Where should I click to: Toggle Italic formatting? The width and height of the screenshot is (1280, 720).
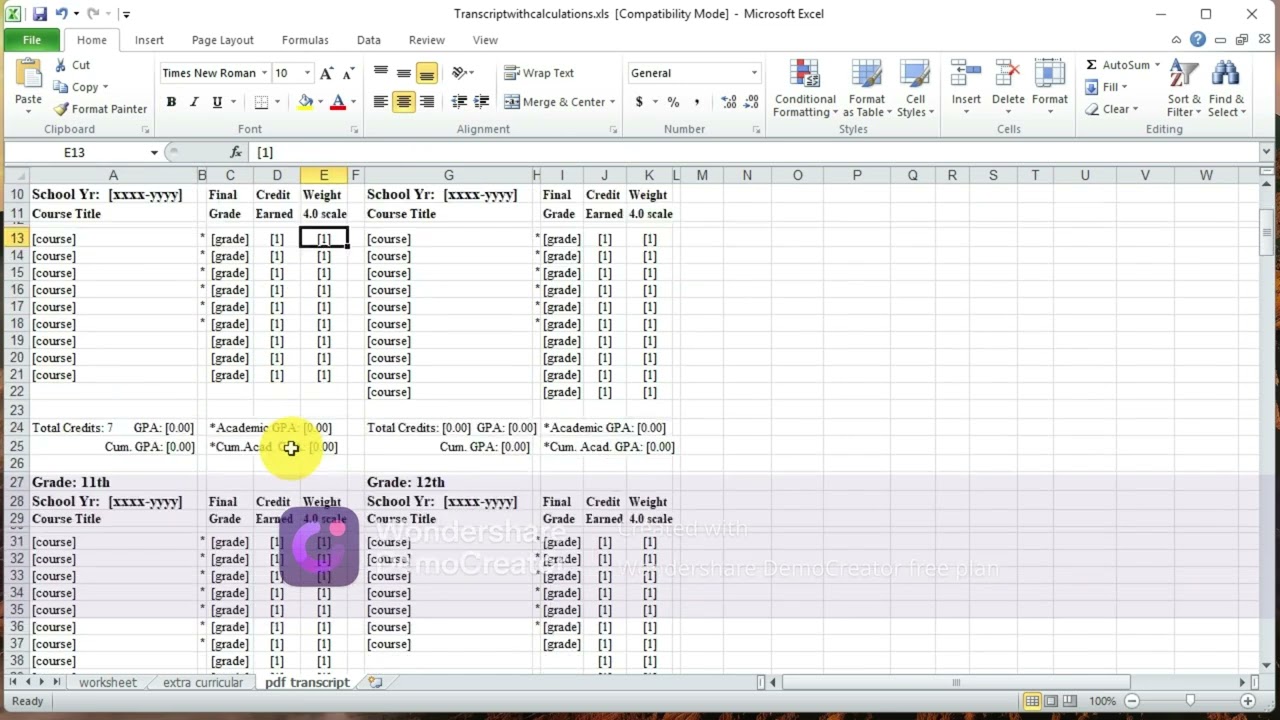coord(194,102)
